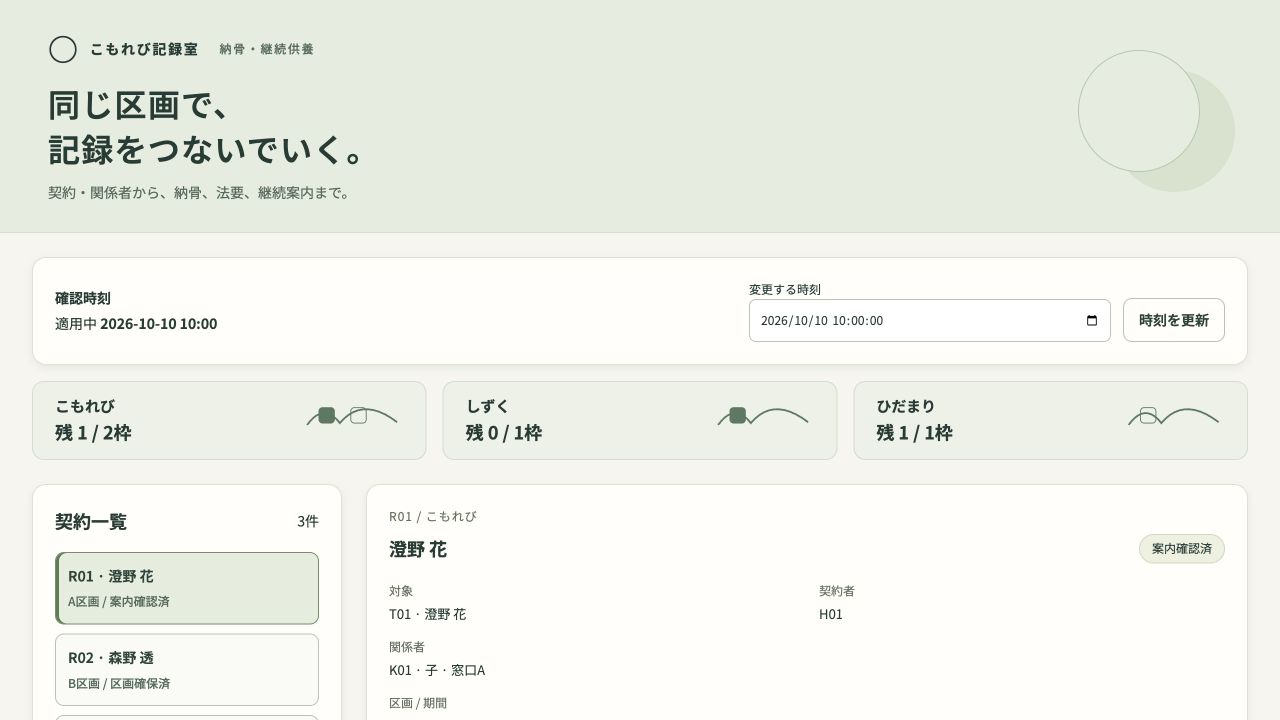Select contract R01・澄野 花 in the list
This screenshot has height=720, width=1280.
pyautogui.click(x=187, y=588)
